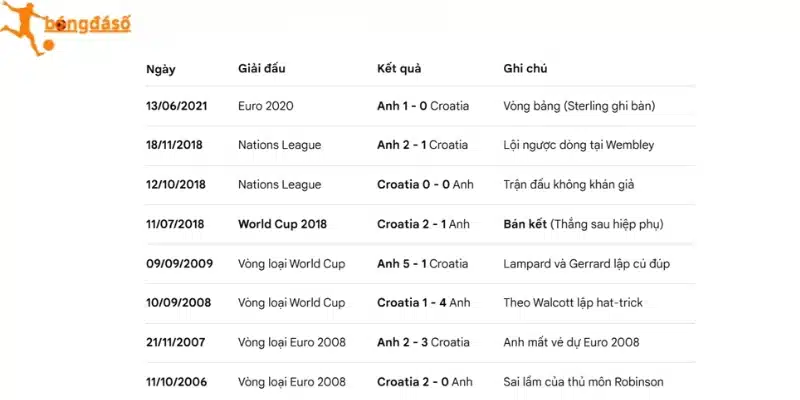Viewport: 800px width, 400px height.
Task: Select the Ngày column header
Action: point(160,69)
